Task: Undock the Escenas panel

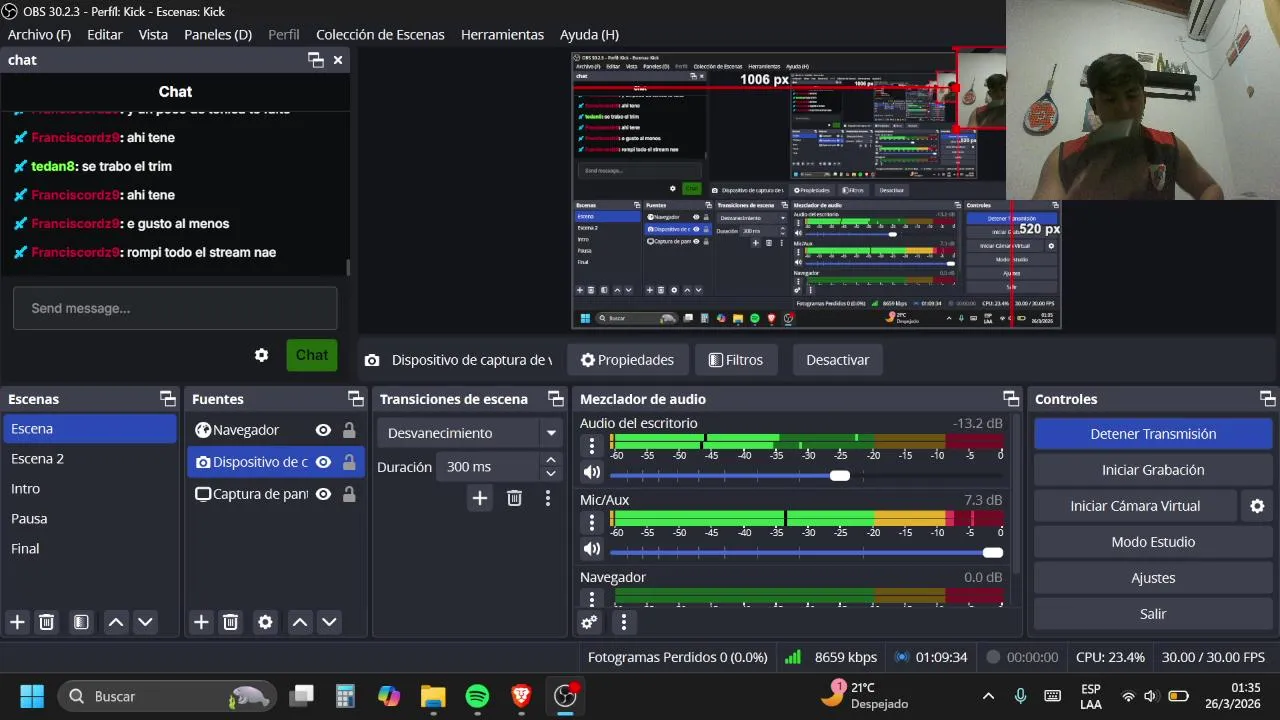Action: (x=167, y=399)
